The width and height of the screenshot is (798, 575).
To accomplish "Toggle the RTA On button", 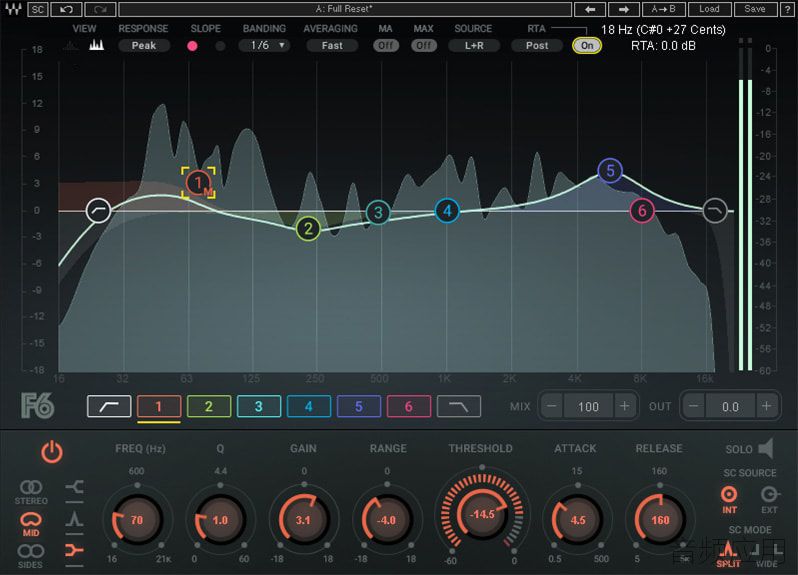I will point(587,46).
